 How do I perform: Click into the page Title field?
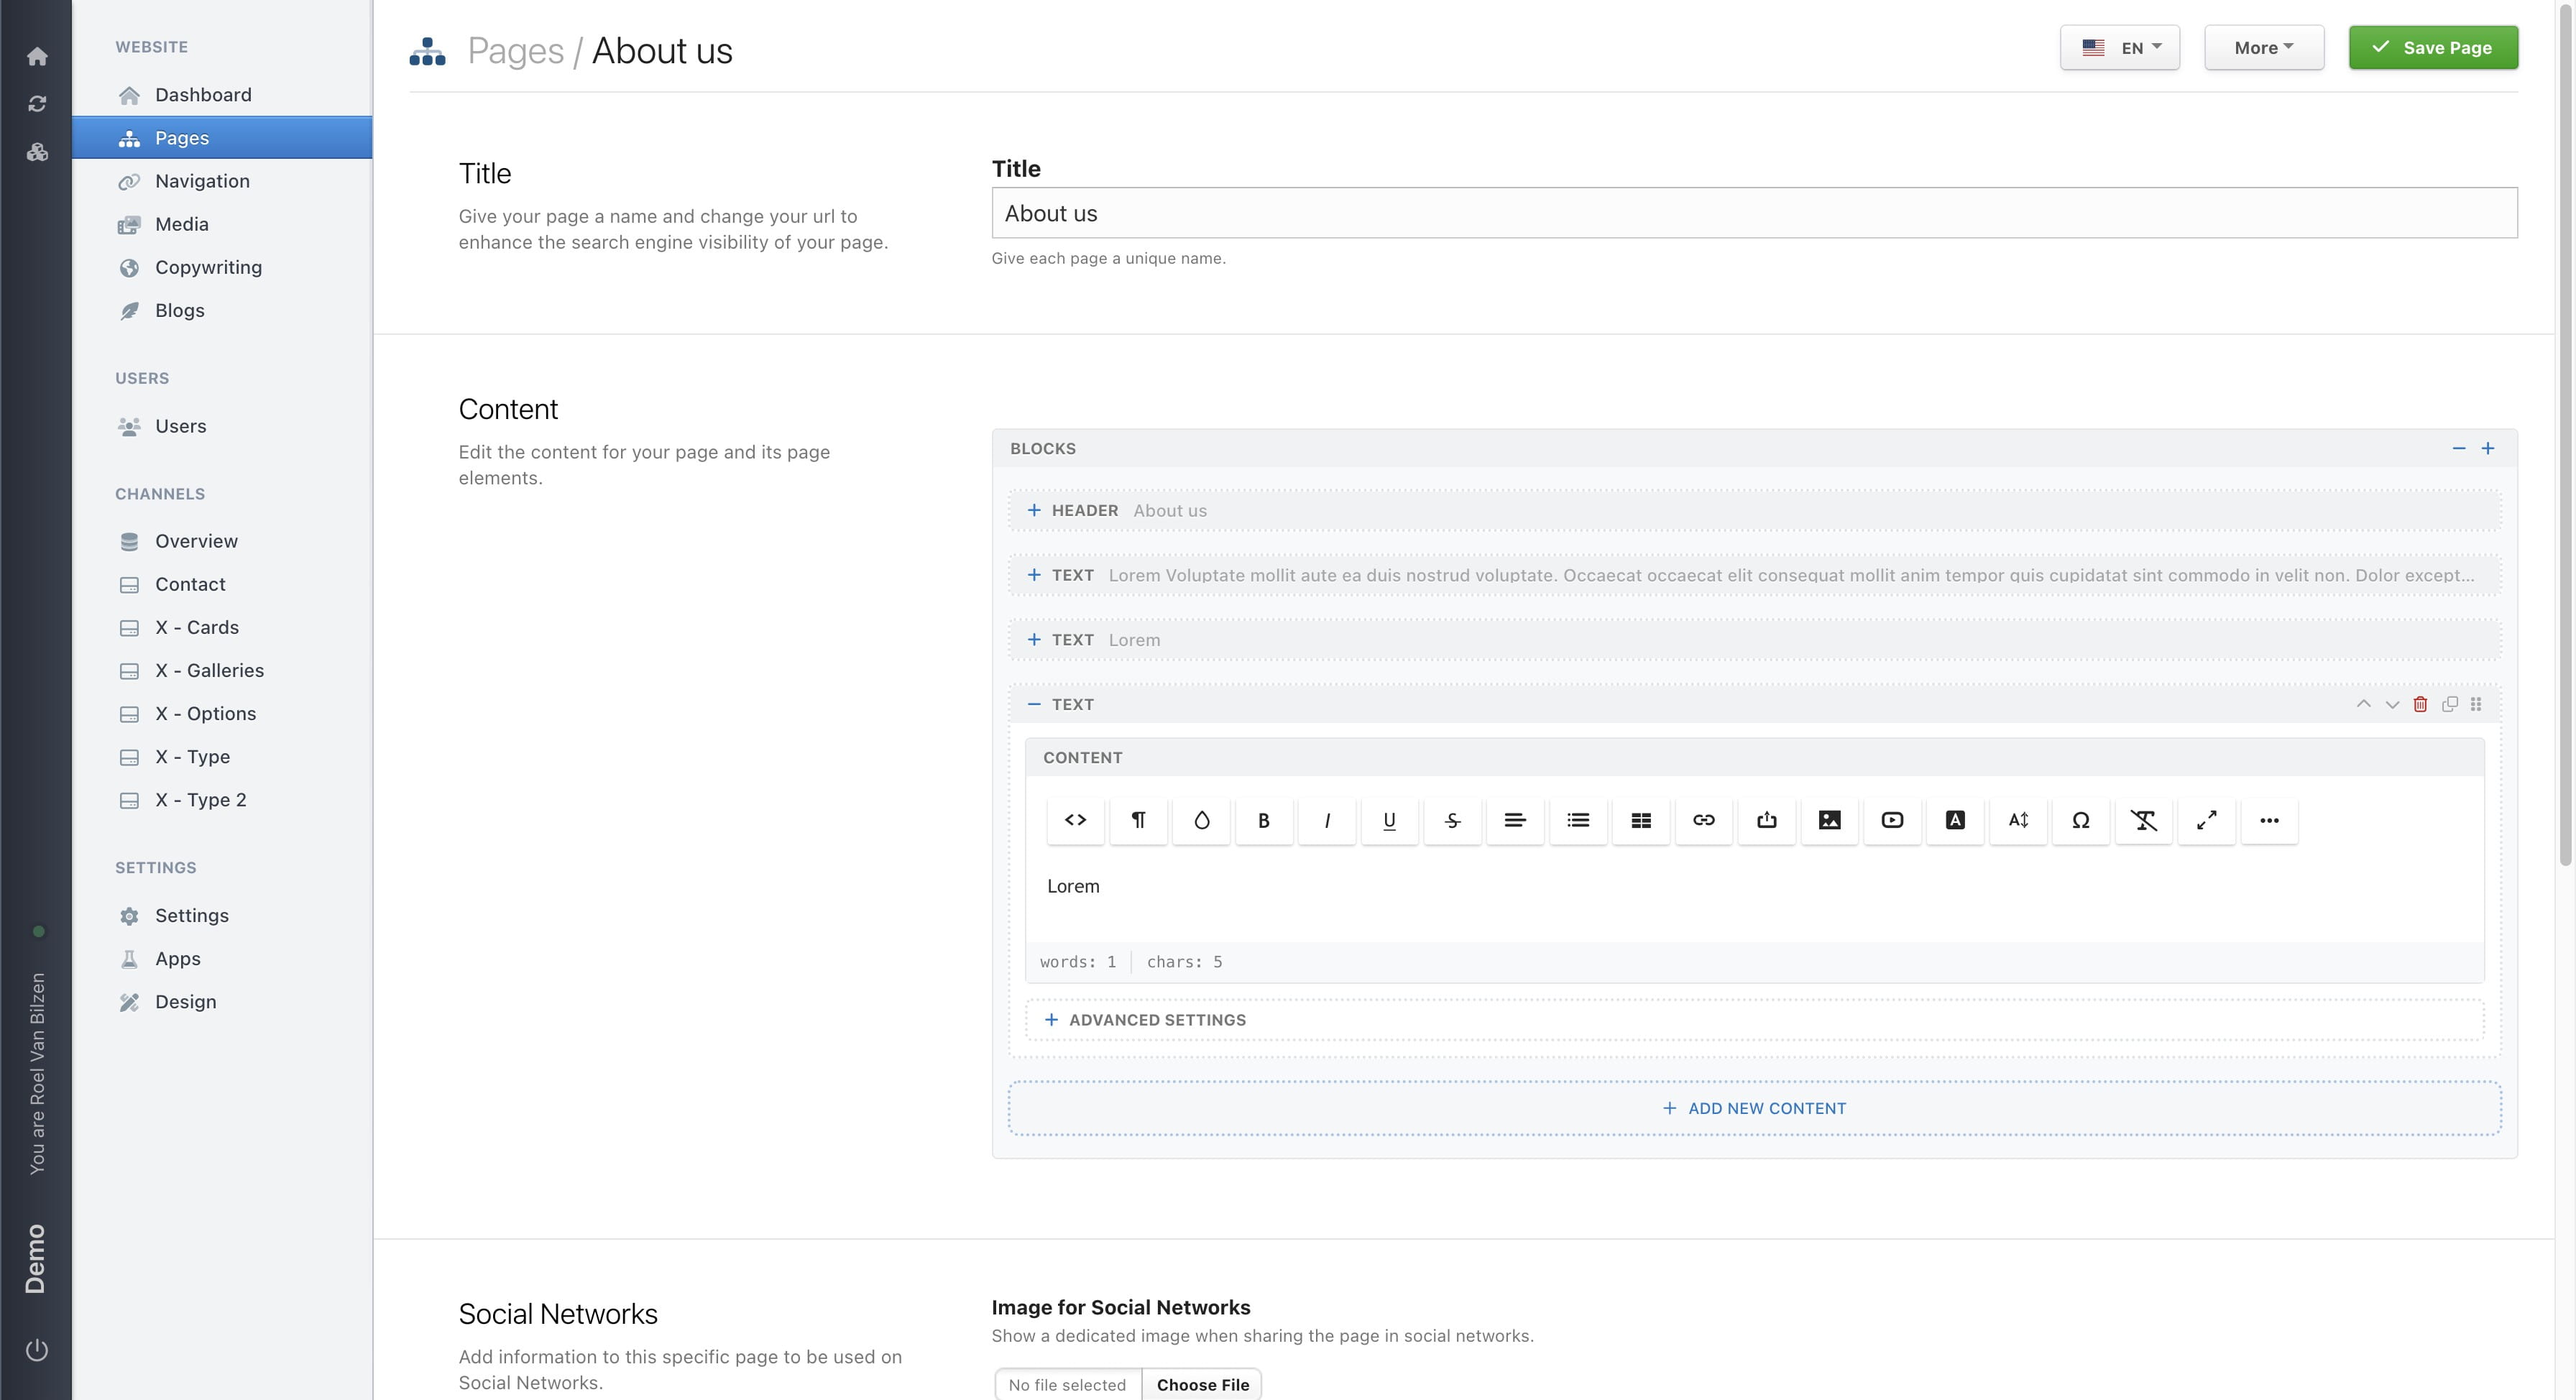pyautogui.click(x=1754, y=213)
